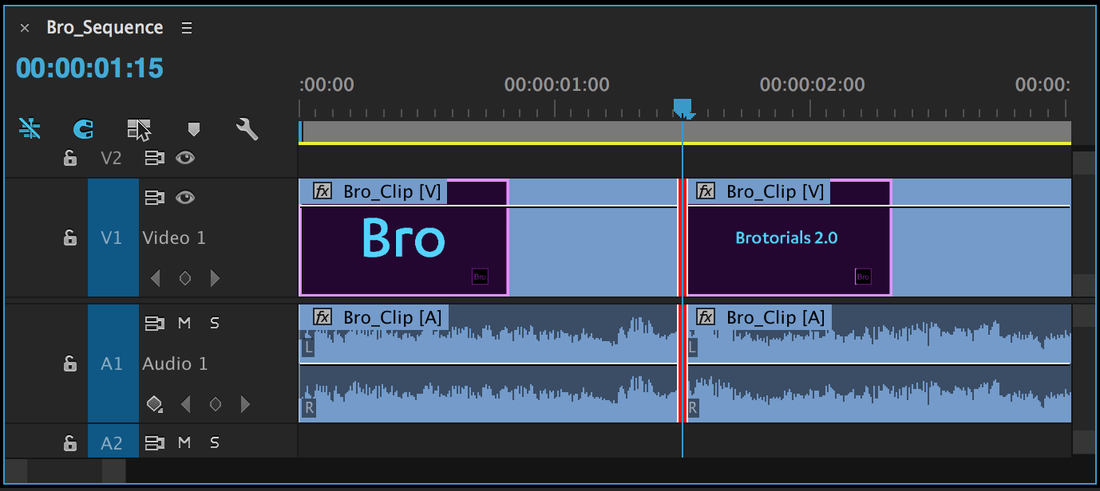
Task: Open A1 show keyframes dropdown
Action: (154, 405)
